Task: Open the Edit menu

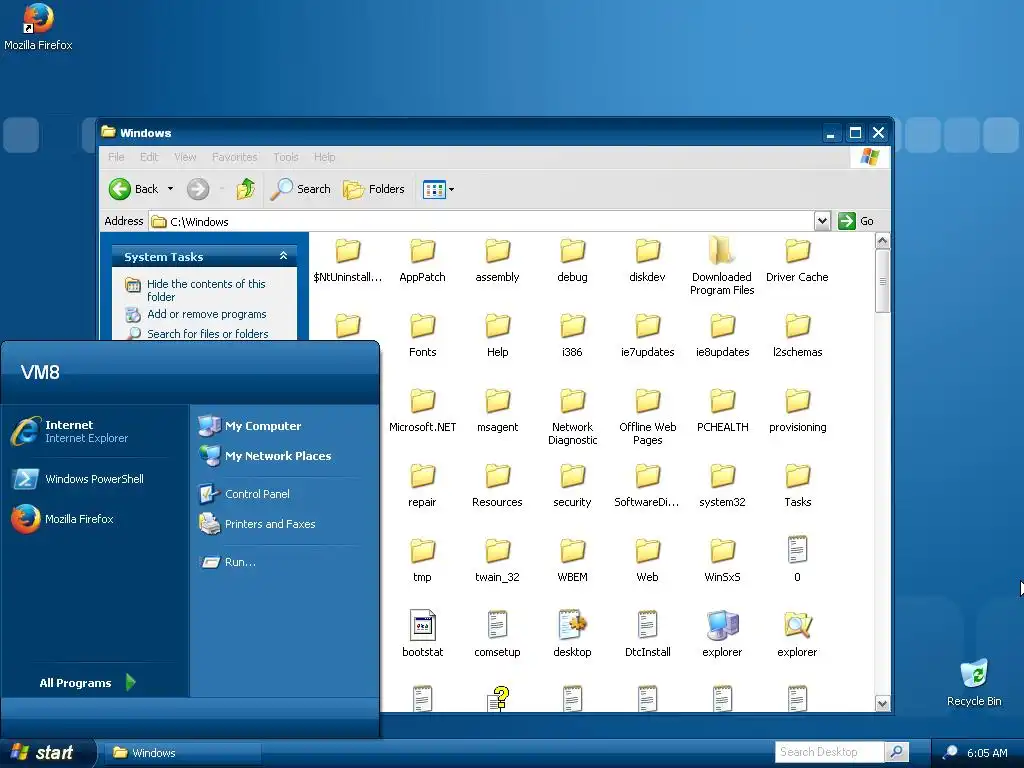Action: [x=149, y=157]
